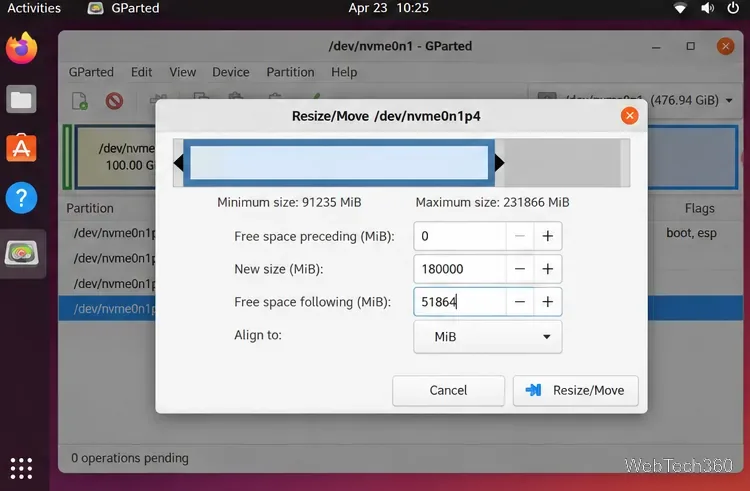Open the Partition menu

(290, 72)
